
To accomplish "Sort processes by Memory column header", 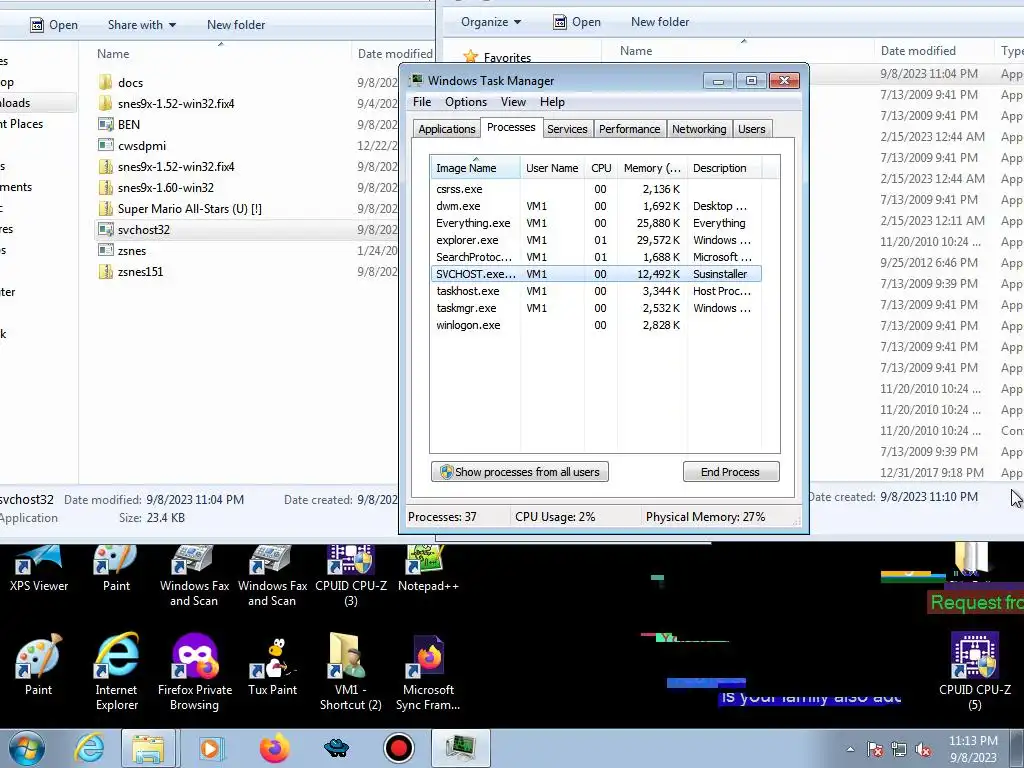I will point(652,168).
